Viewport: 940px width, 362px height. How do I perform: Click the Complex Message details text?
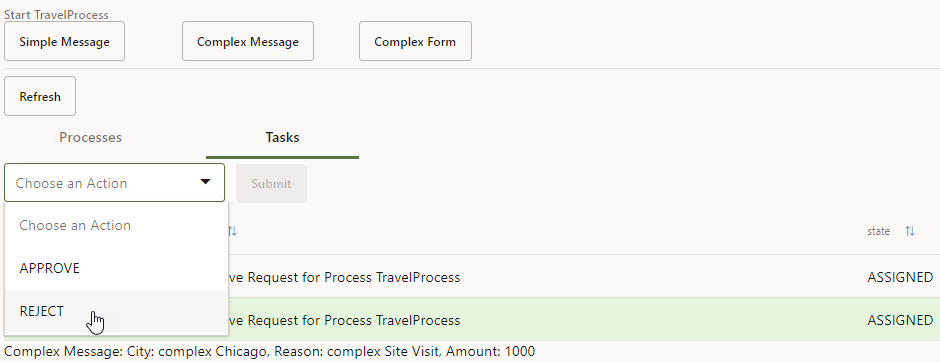pos(269,351)
